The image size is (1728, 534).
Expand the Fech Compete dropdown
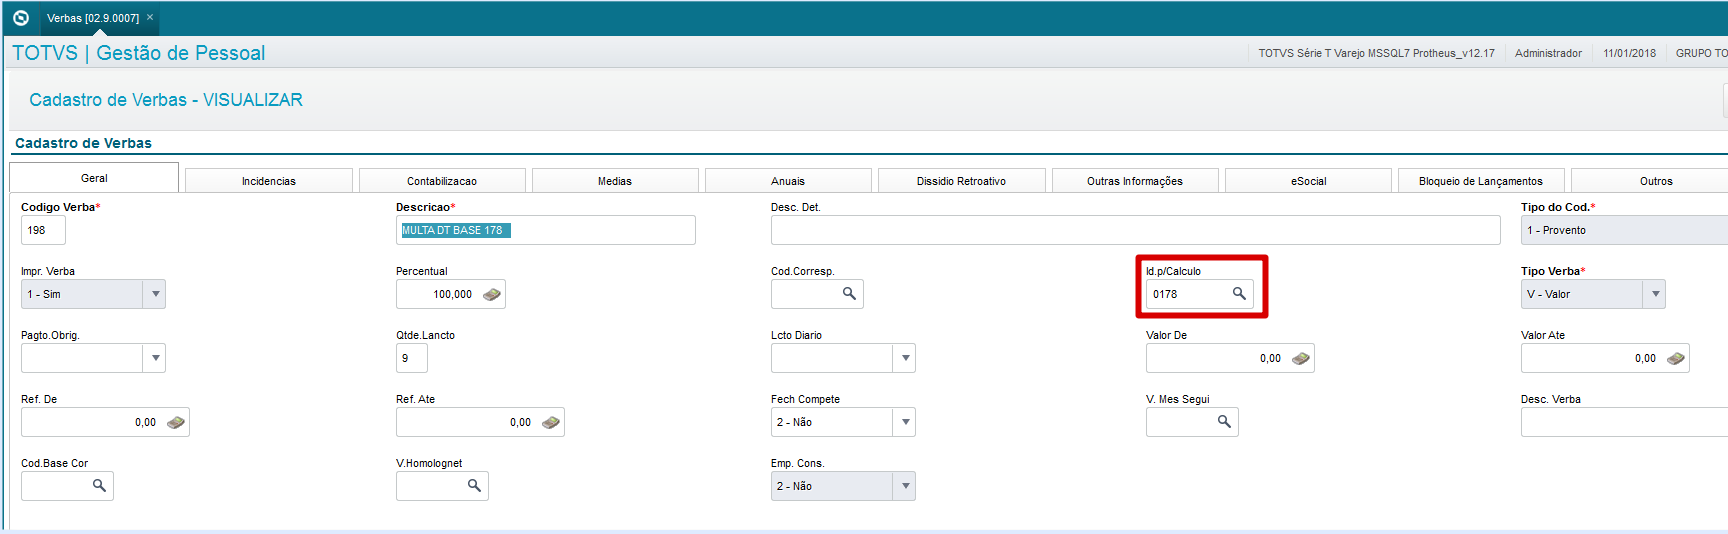(905, 422)
